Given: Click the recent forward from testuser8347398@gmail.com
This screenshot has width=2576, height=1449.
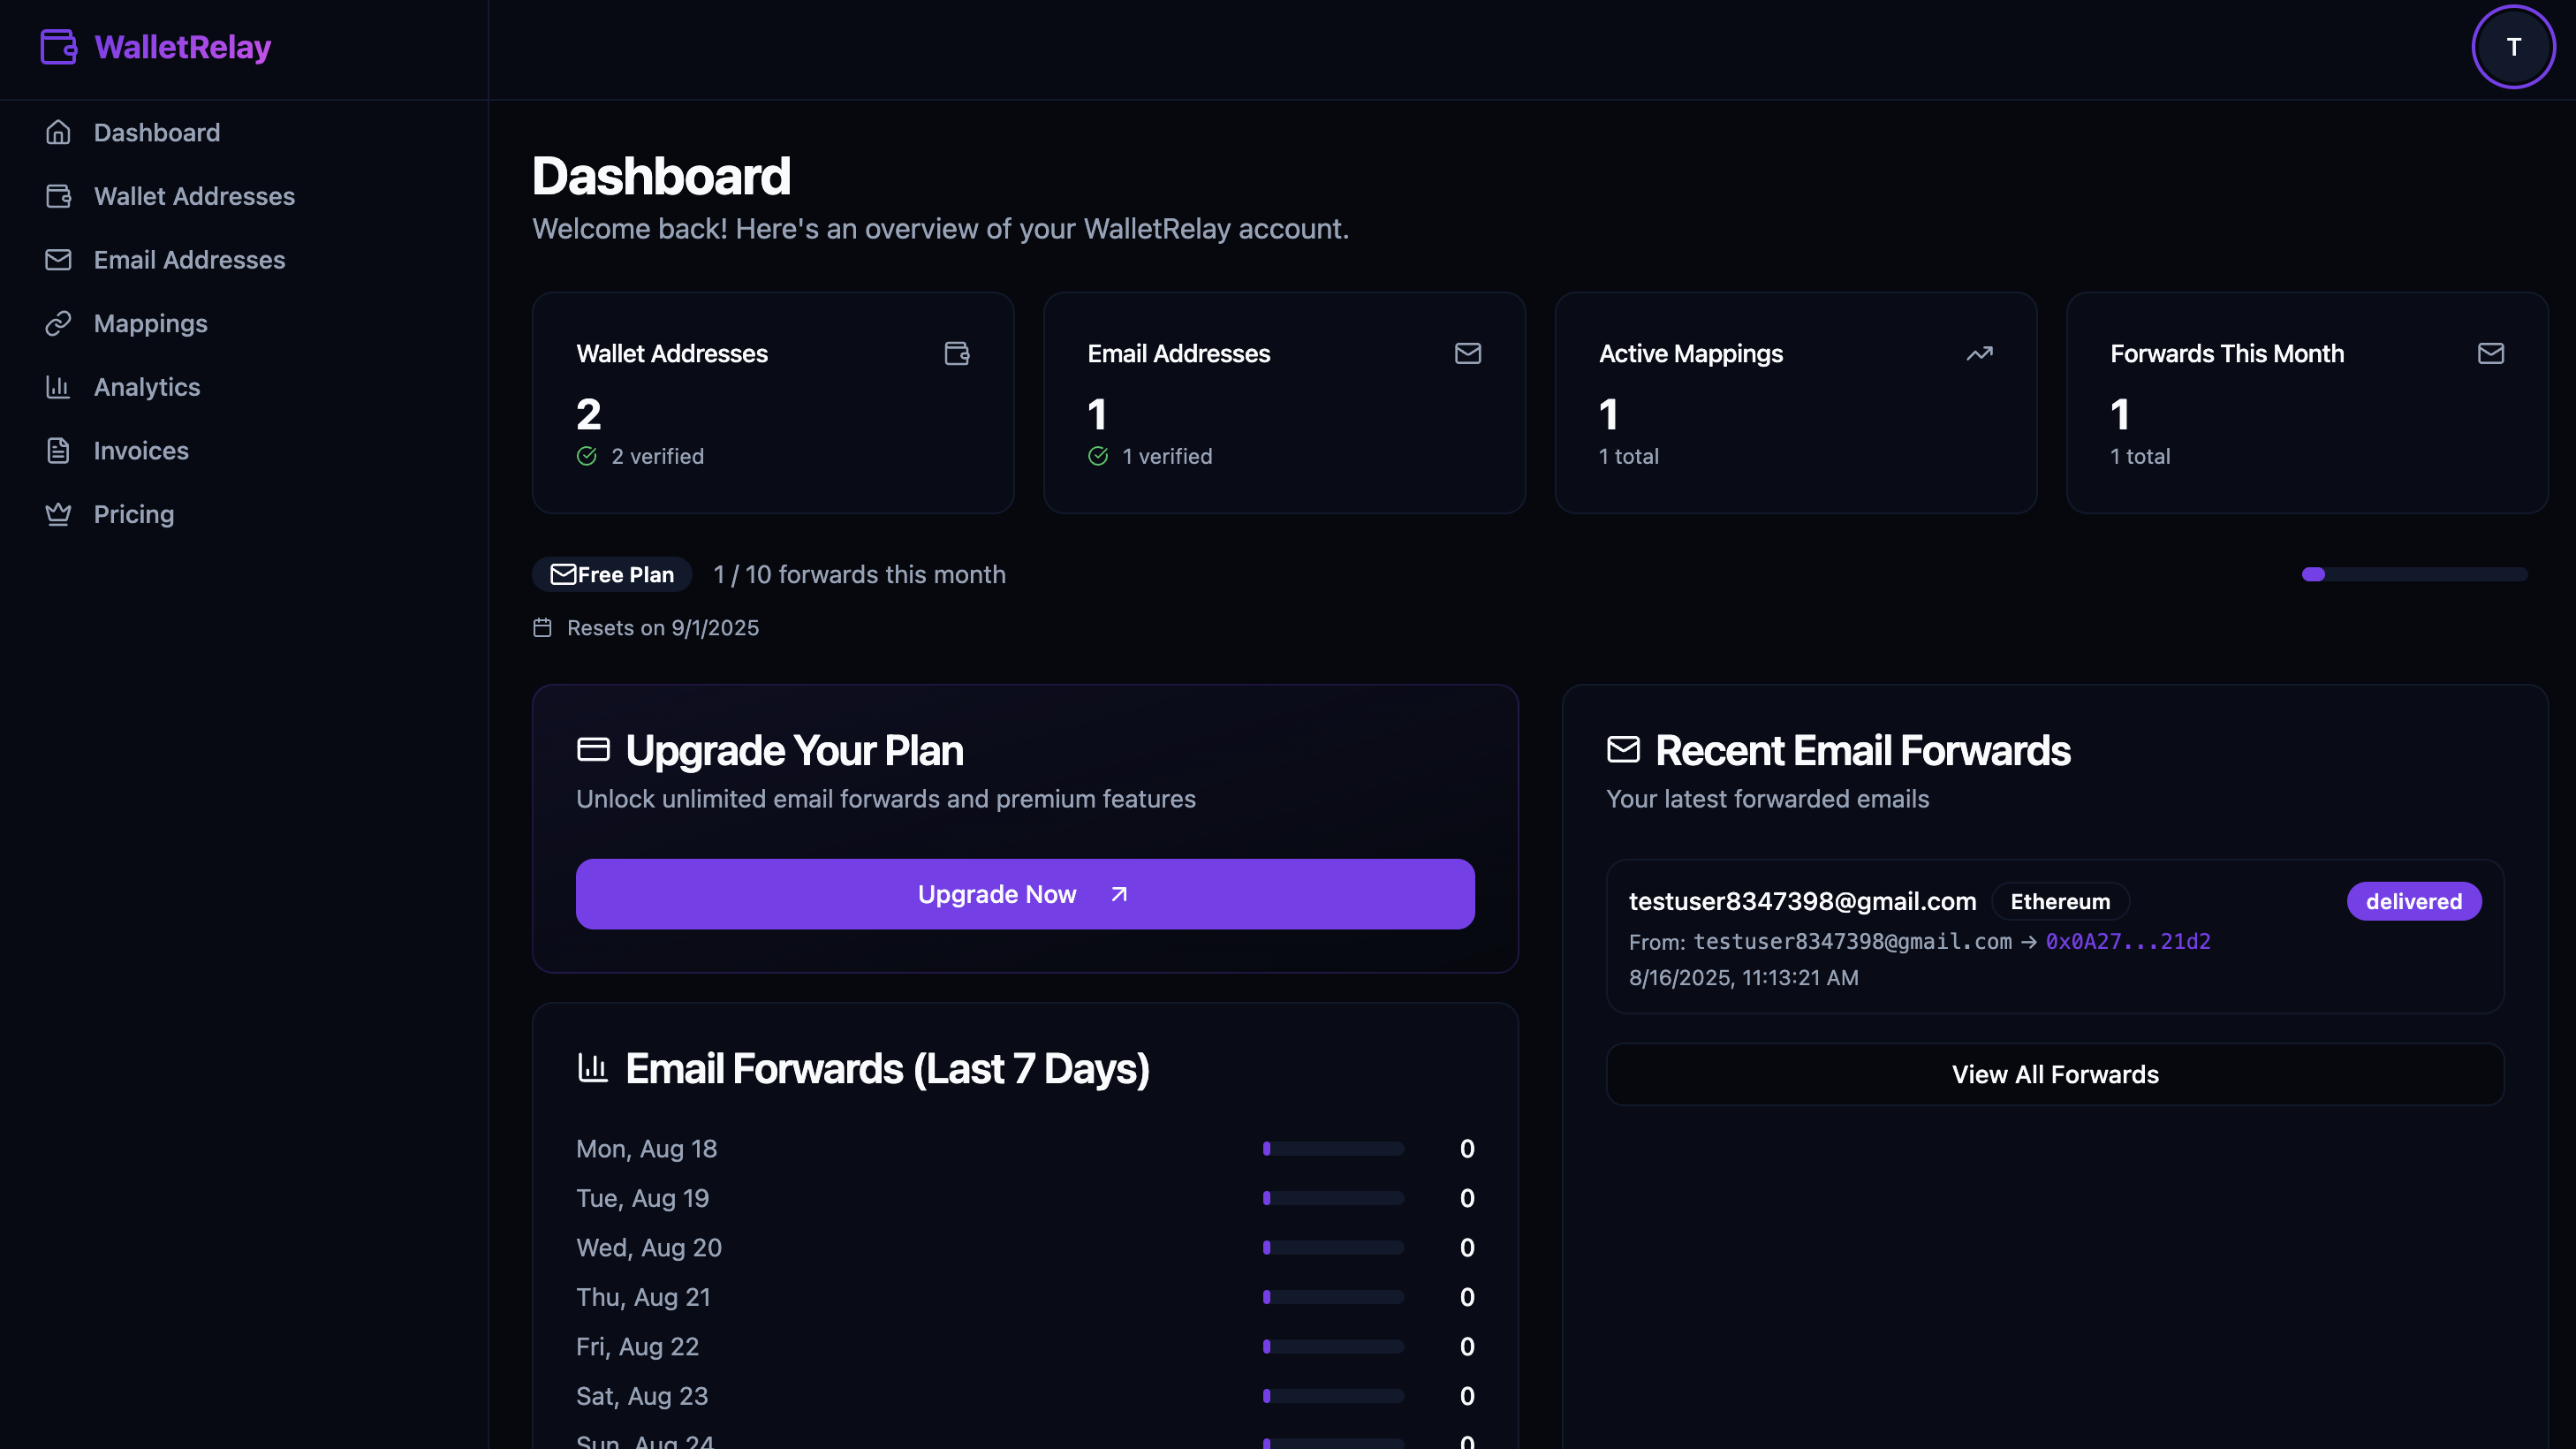Looking at the screenshot, I should [x=2055, y=936].
